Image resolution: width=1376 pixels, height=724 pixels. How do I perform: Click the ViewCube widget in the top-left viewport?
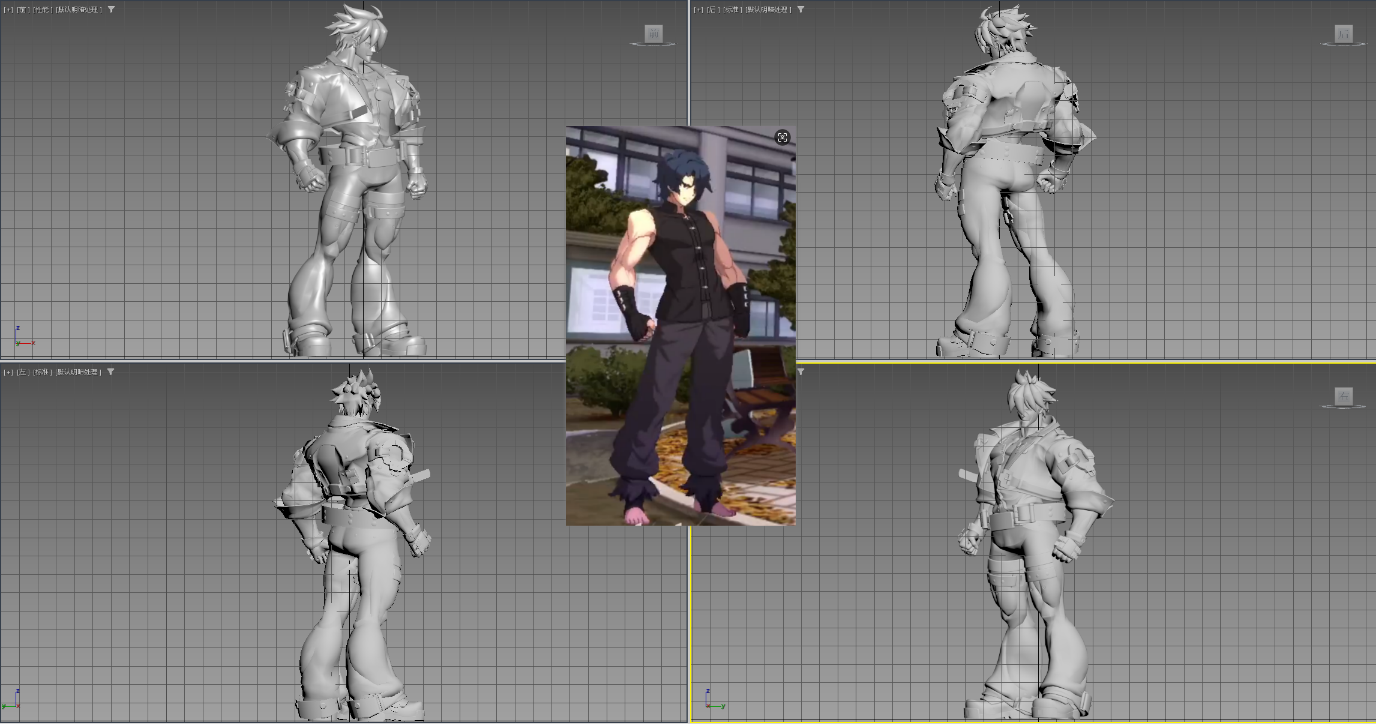(655, 34)
